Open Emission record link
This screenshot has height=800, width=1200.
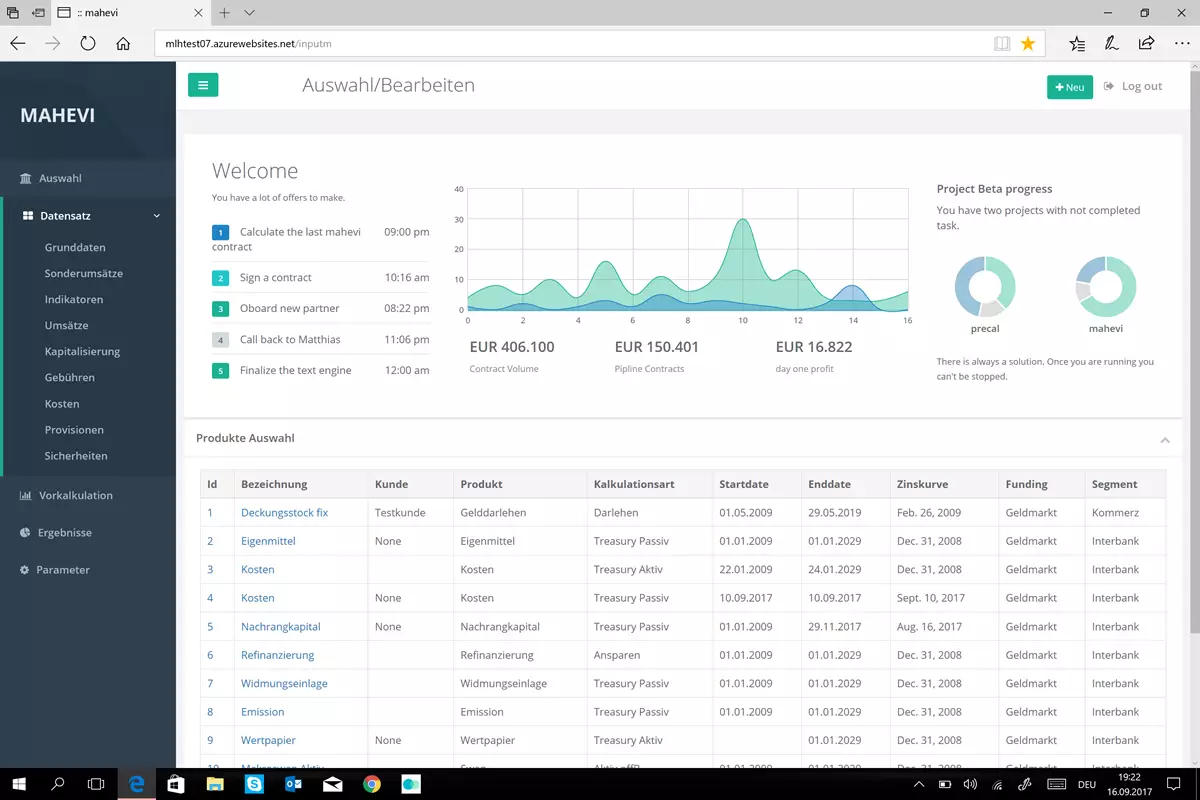tap(263, 712)
